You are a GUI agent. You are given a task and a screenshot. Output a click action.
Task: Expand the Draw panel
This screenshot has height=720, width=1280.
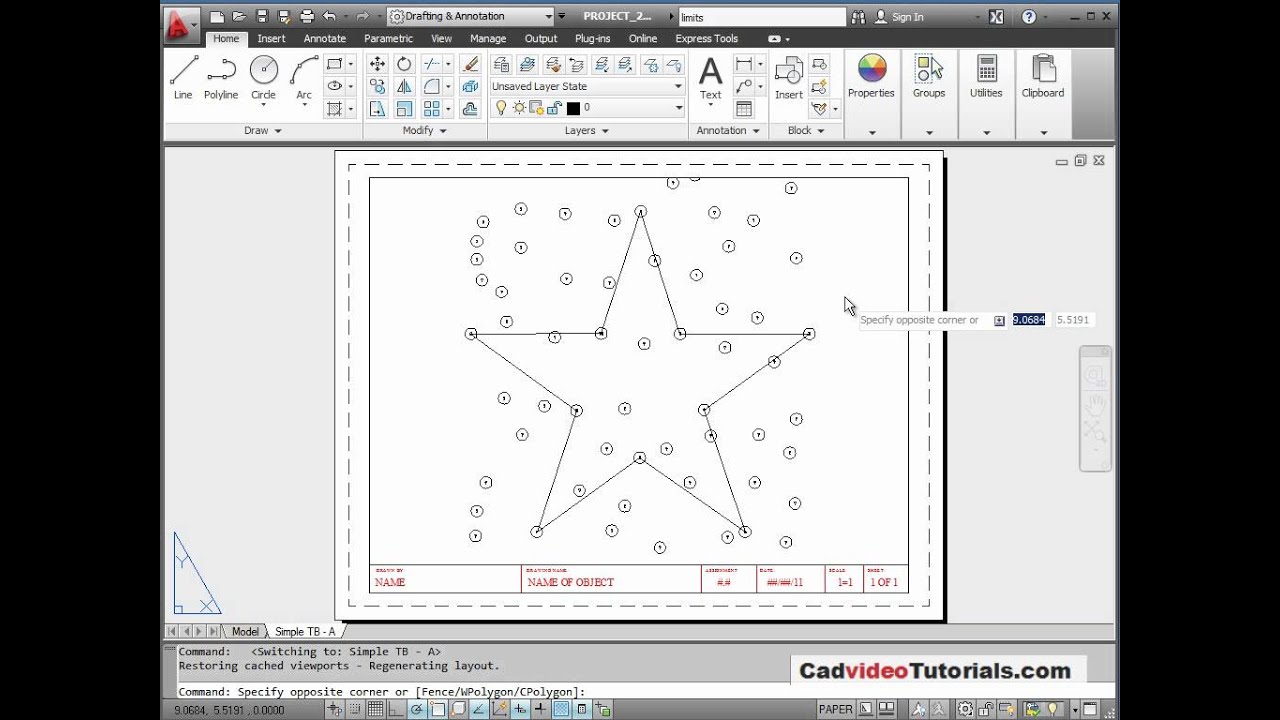point(263,131)
